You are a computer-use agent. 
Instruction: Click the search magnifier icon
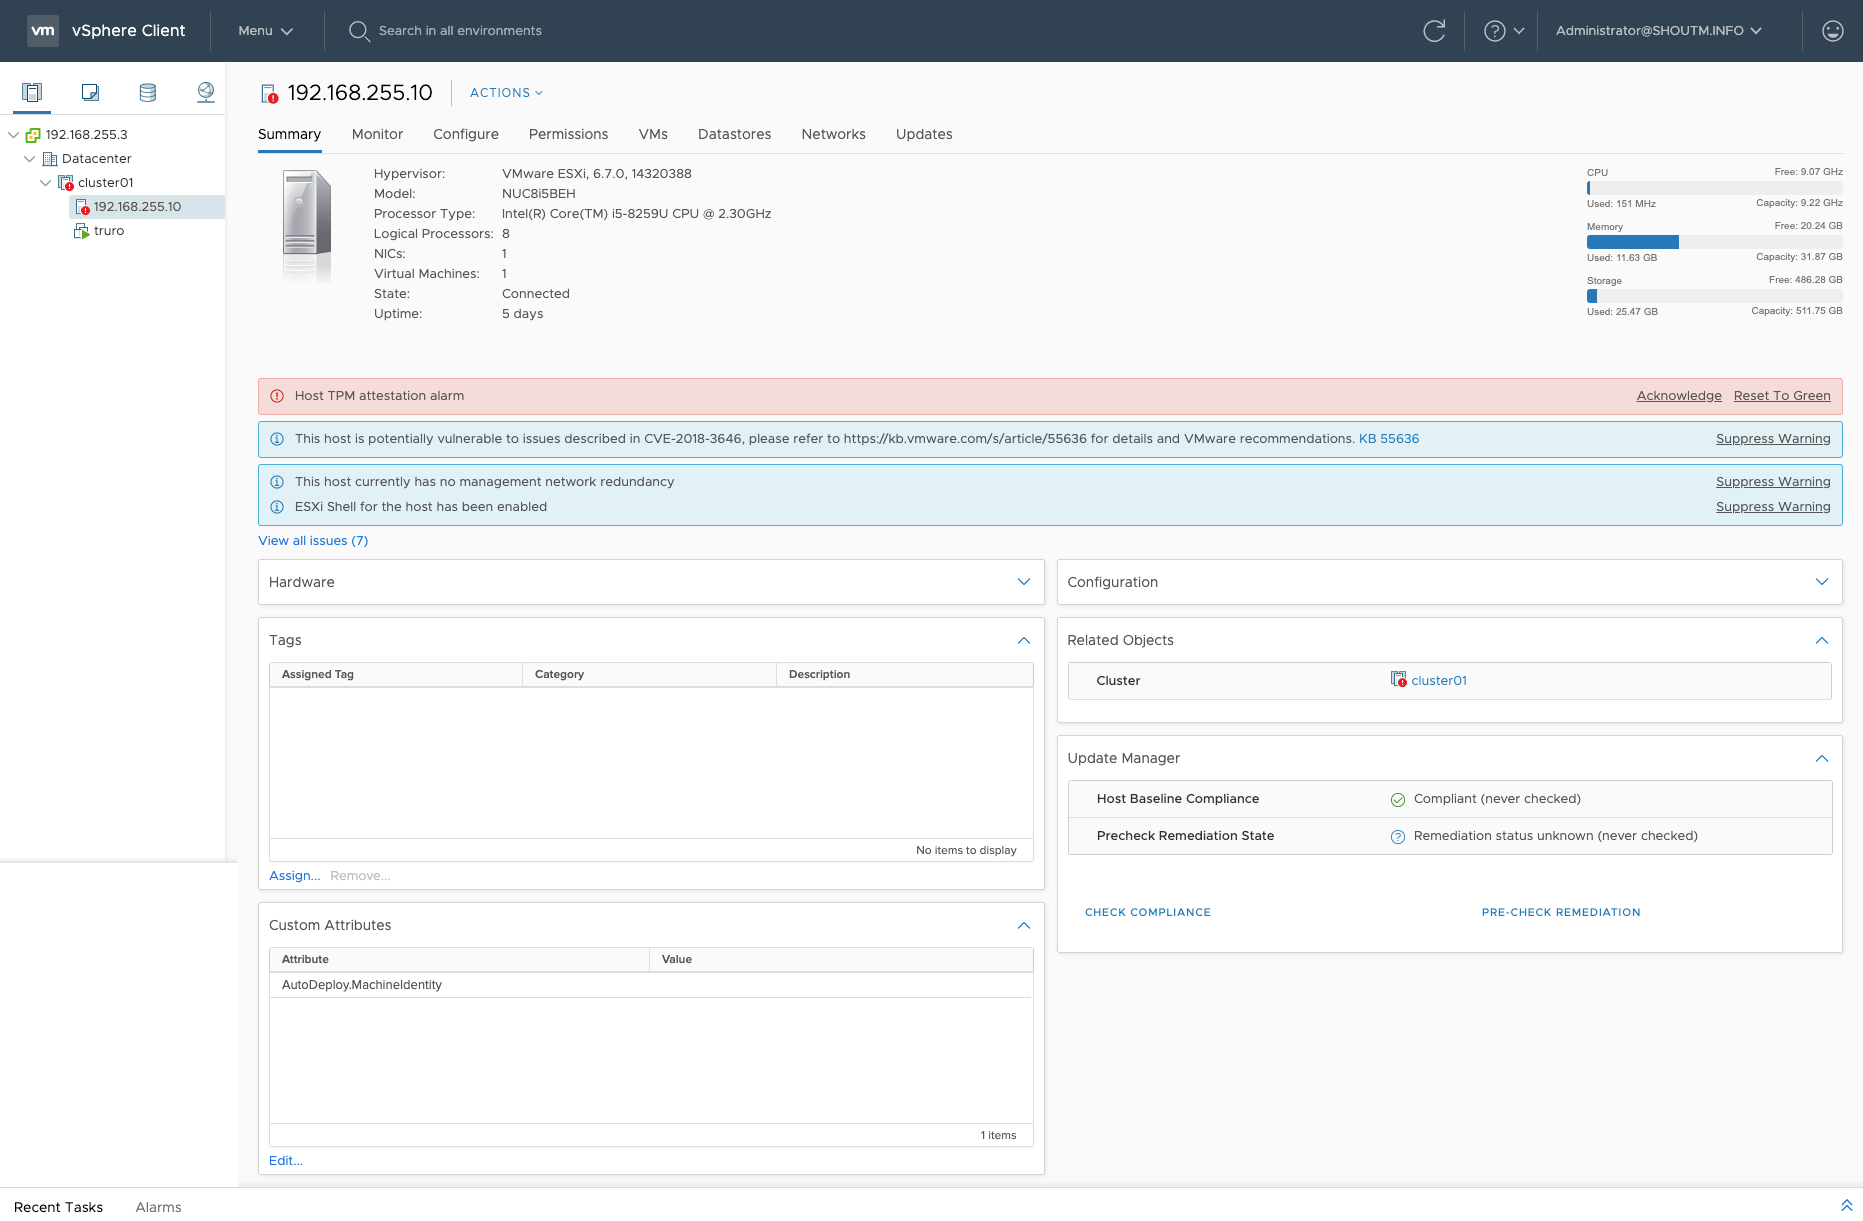tap(359, 31)
